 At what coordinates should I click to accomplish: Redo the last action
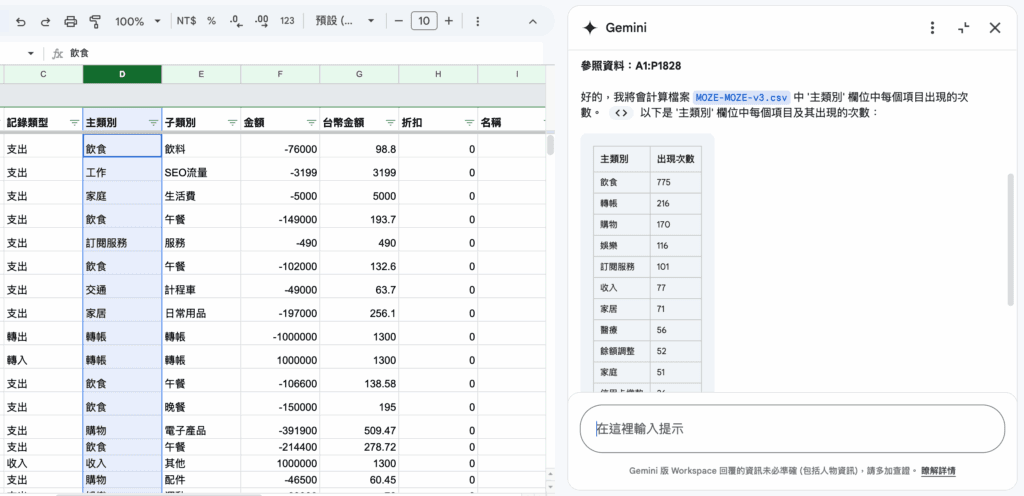tap(45, 22)
